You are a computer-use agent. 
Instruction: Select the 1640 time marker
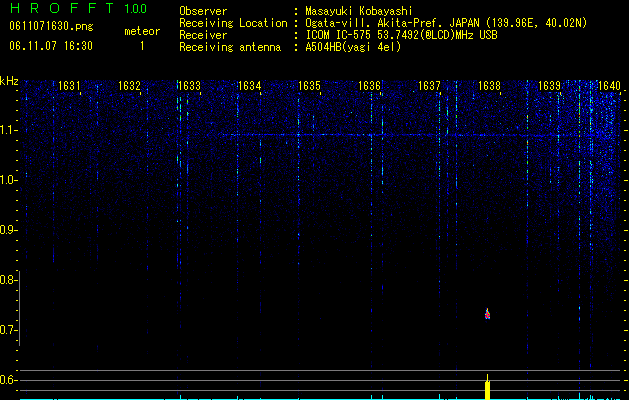[609, 86]
